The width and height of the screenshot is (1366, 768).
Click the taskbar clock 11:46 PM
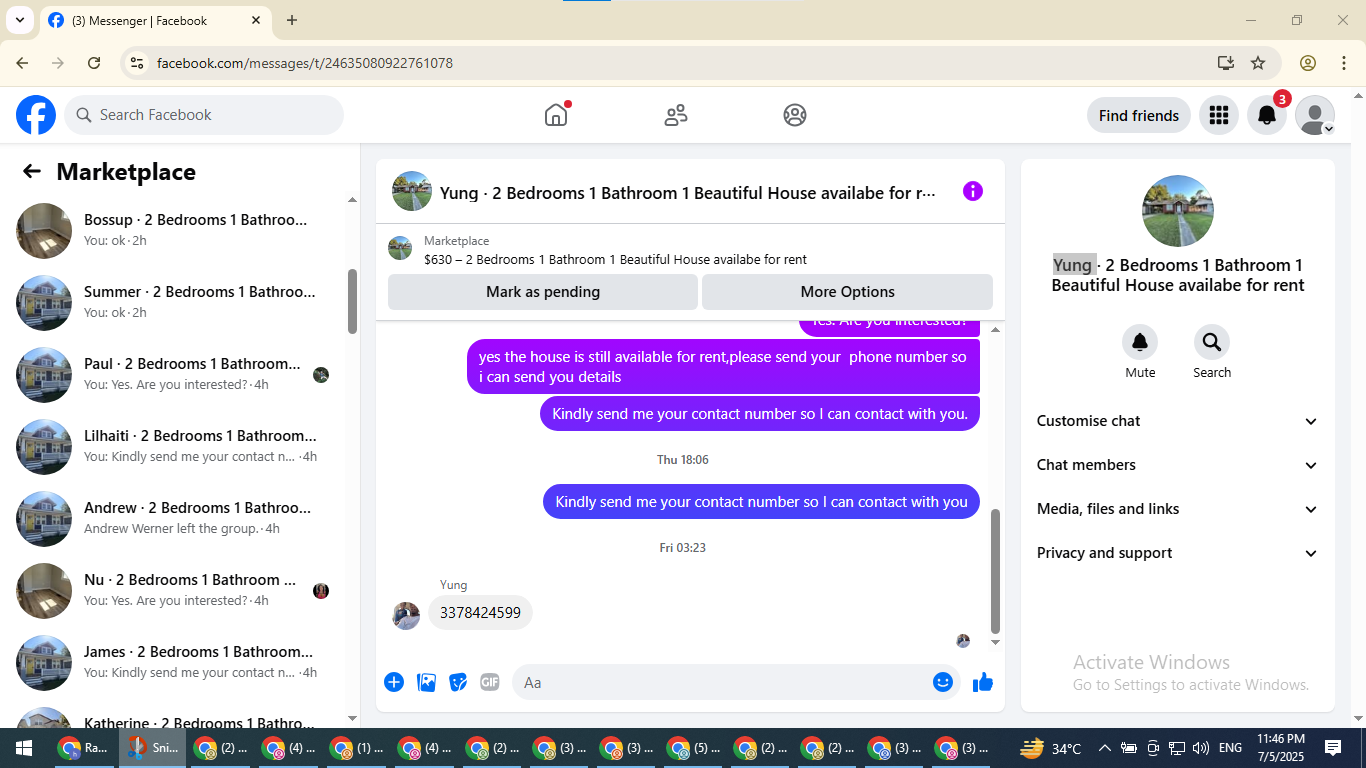(1281, 748)
